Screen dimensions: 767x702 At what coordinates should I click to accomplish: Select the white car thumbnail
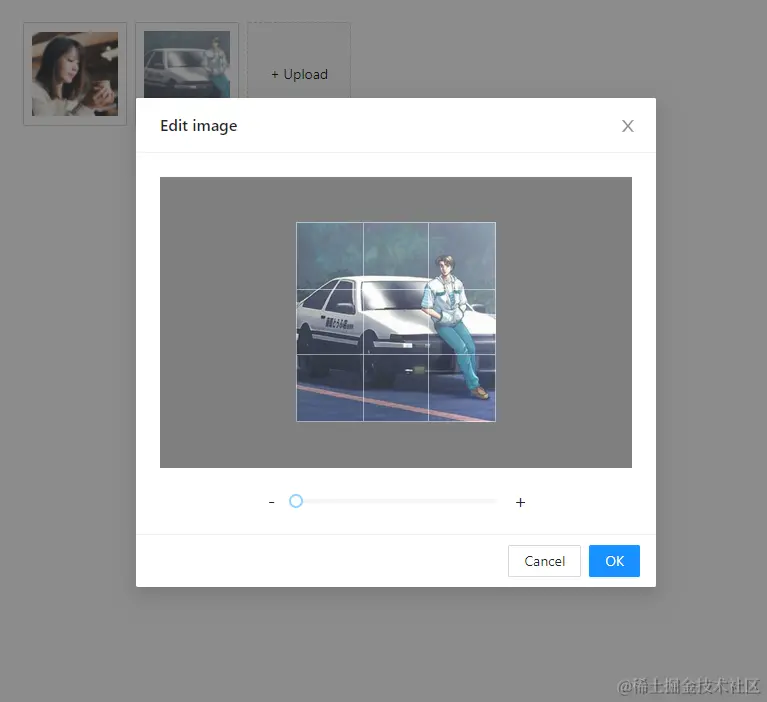[187, 64]
